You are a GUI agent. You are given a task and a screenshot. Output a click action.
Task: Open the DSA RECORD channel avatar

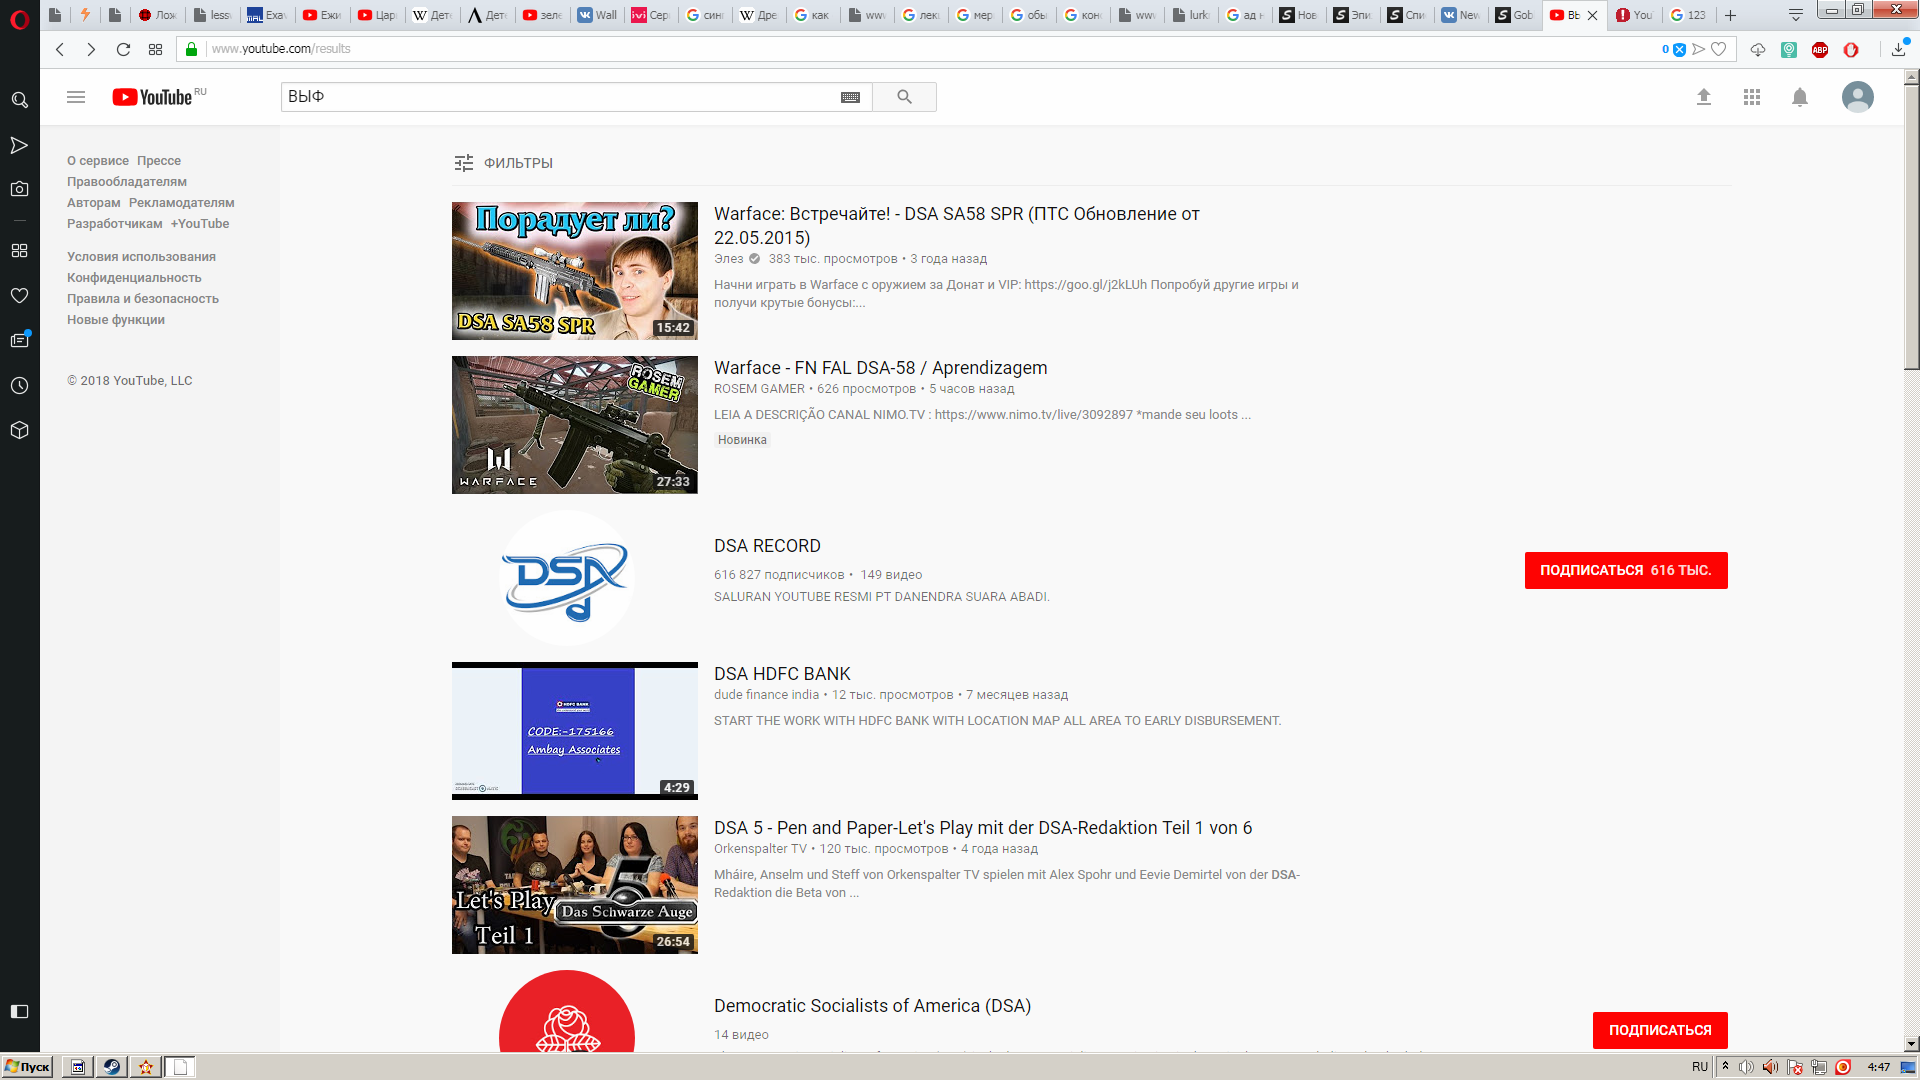tap(567, 578)
